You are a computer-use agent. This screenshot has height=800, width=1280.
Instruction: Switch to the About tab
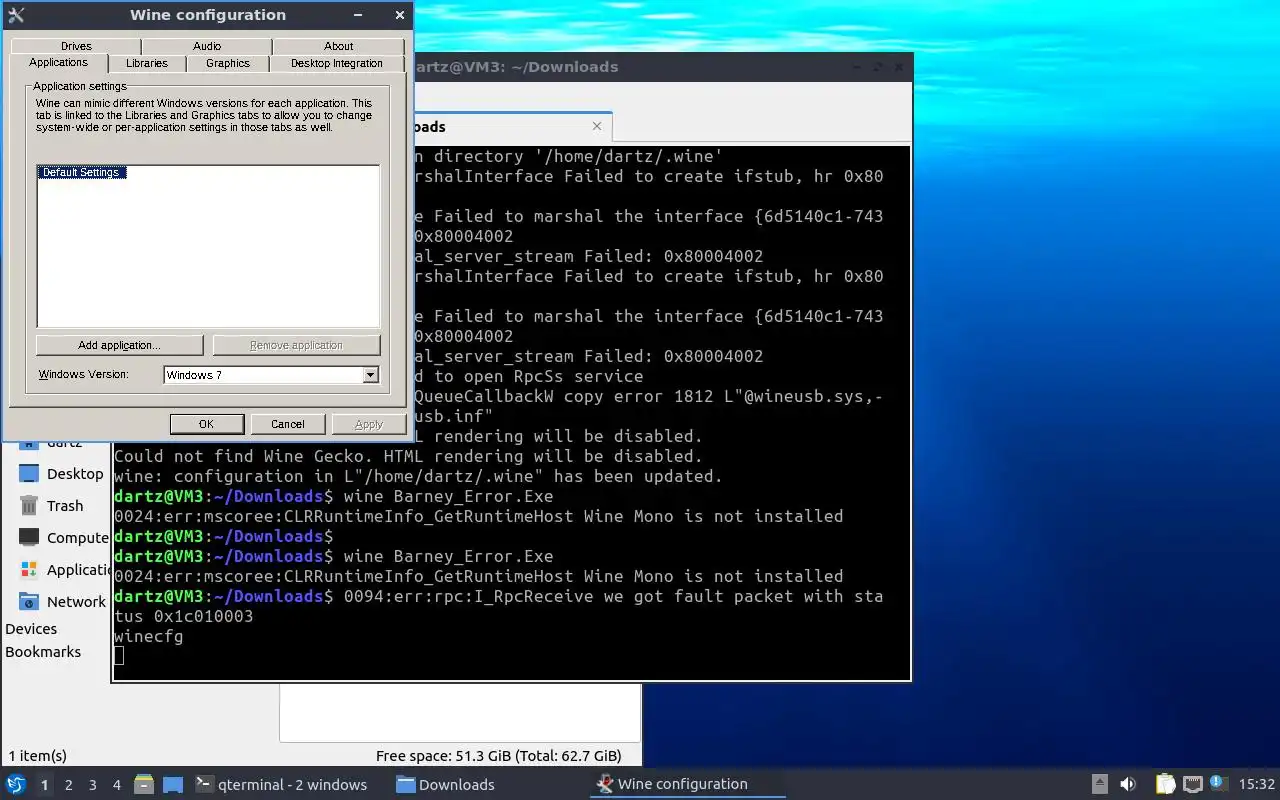click(339, 46)
